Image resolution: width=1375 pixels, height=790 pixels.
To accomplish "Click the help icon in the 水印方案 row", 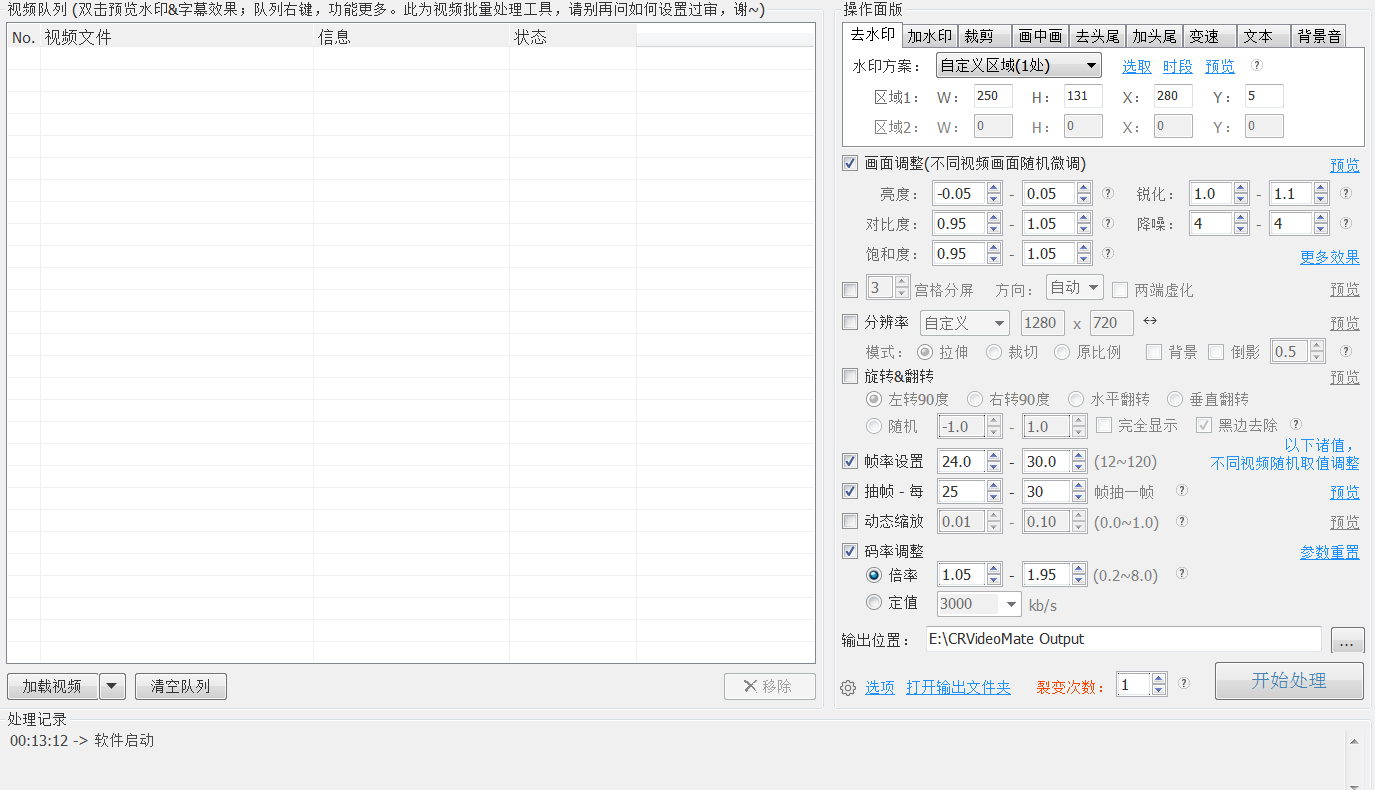I will tap(1257, 66).
